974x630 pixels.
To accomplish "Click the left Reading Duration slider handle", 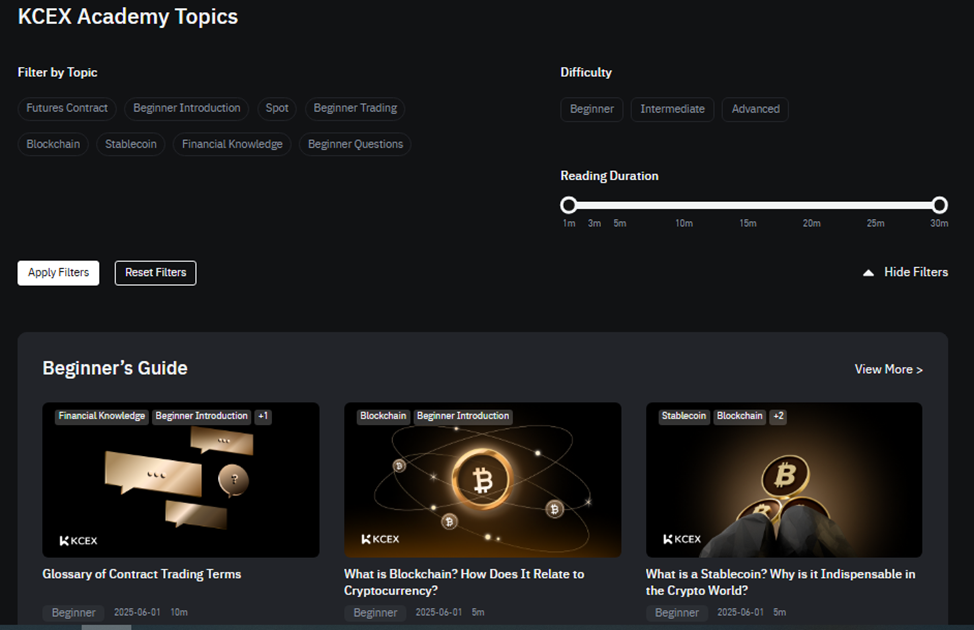I will 568,205.
